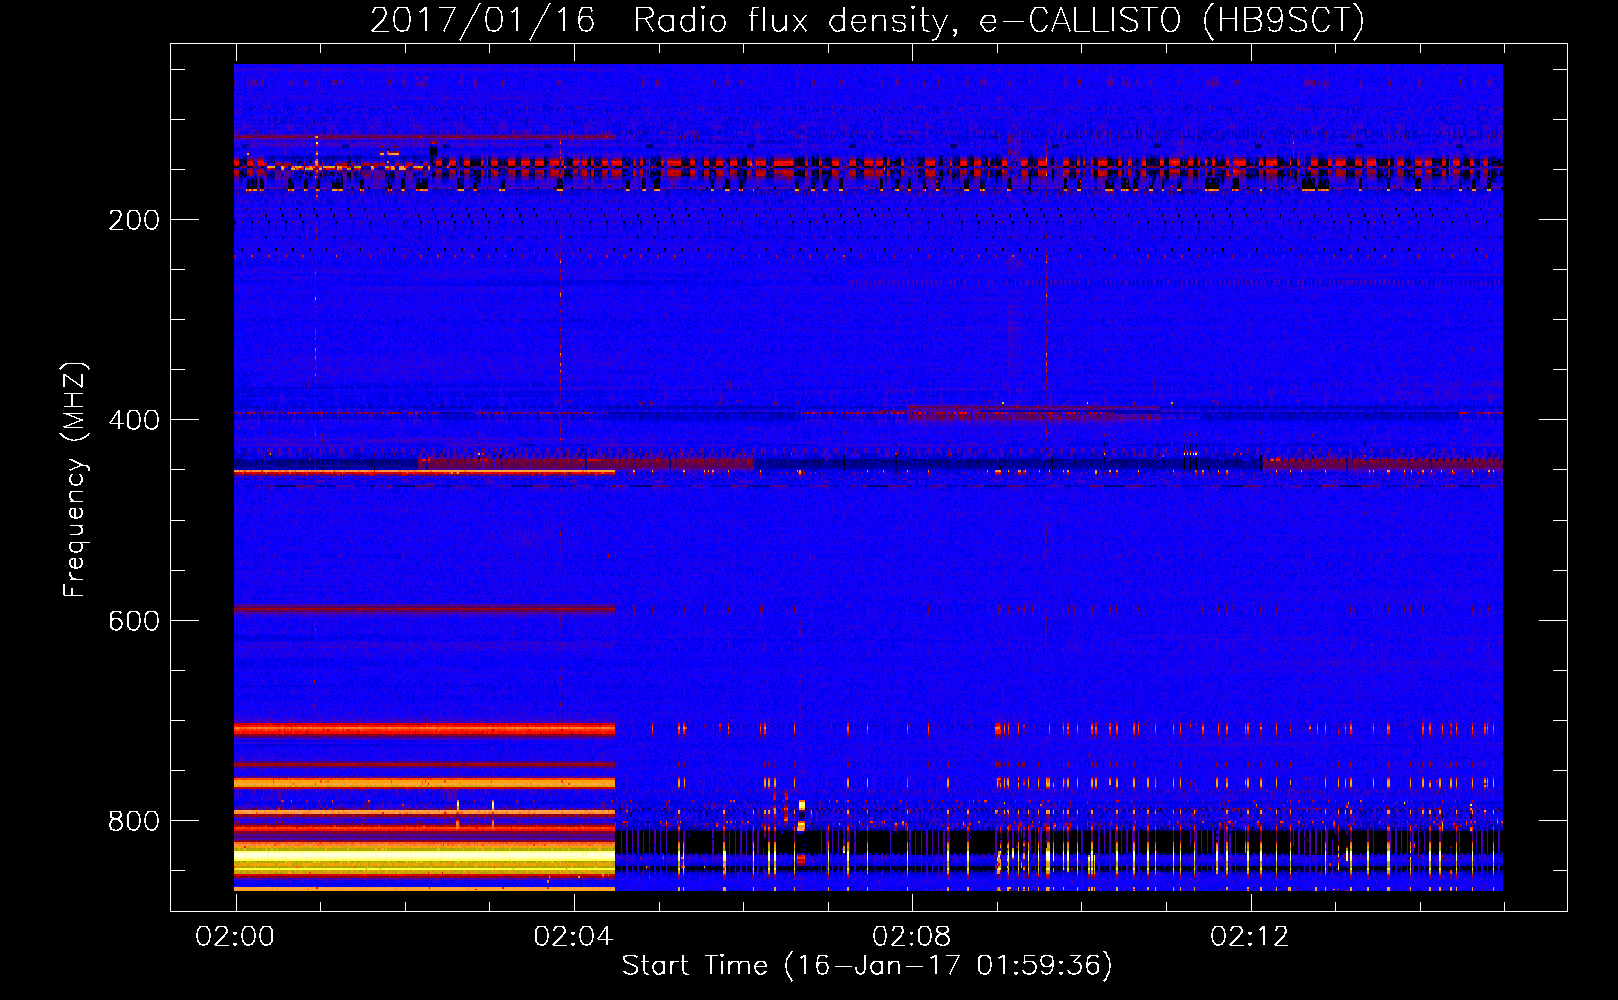The image size is (1618, 1000).
Task: Click the 800 frequency tick label
Action: click(134, 821)
